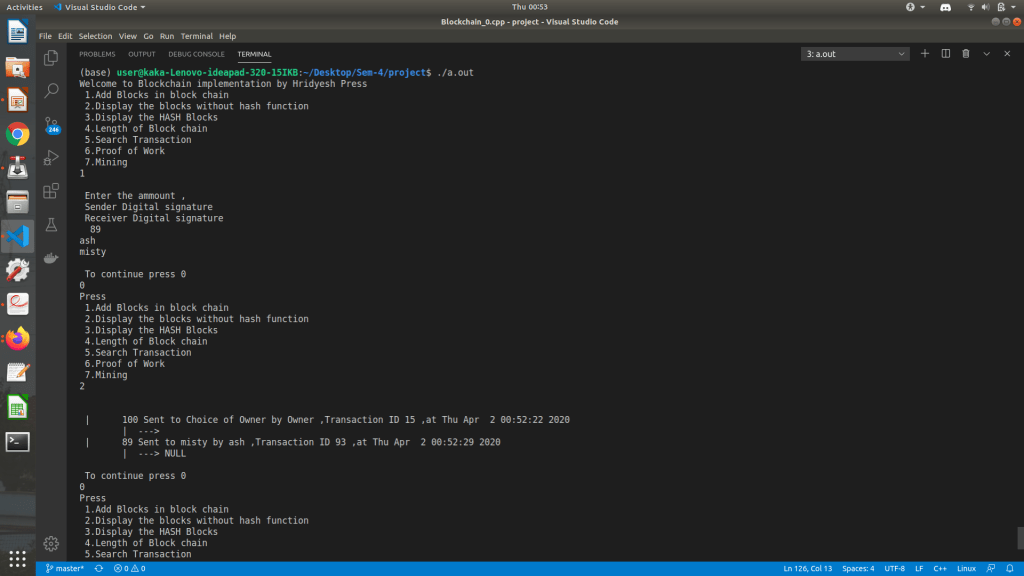The image size is (1024, 576).
Task: Click the master branch in status bar
Action: point(65,568)
